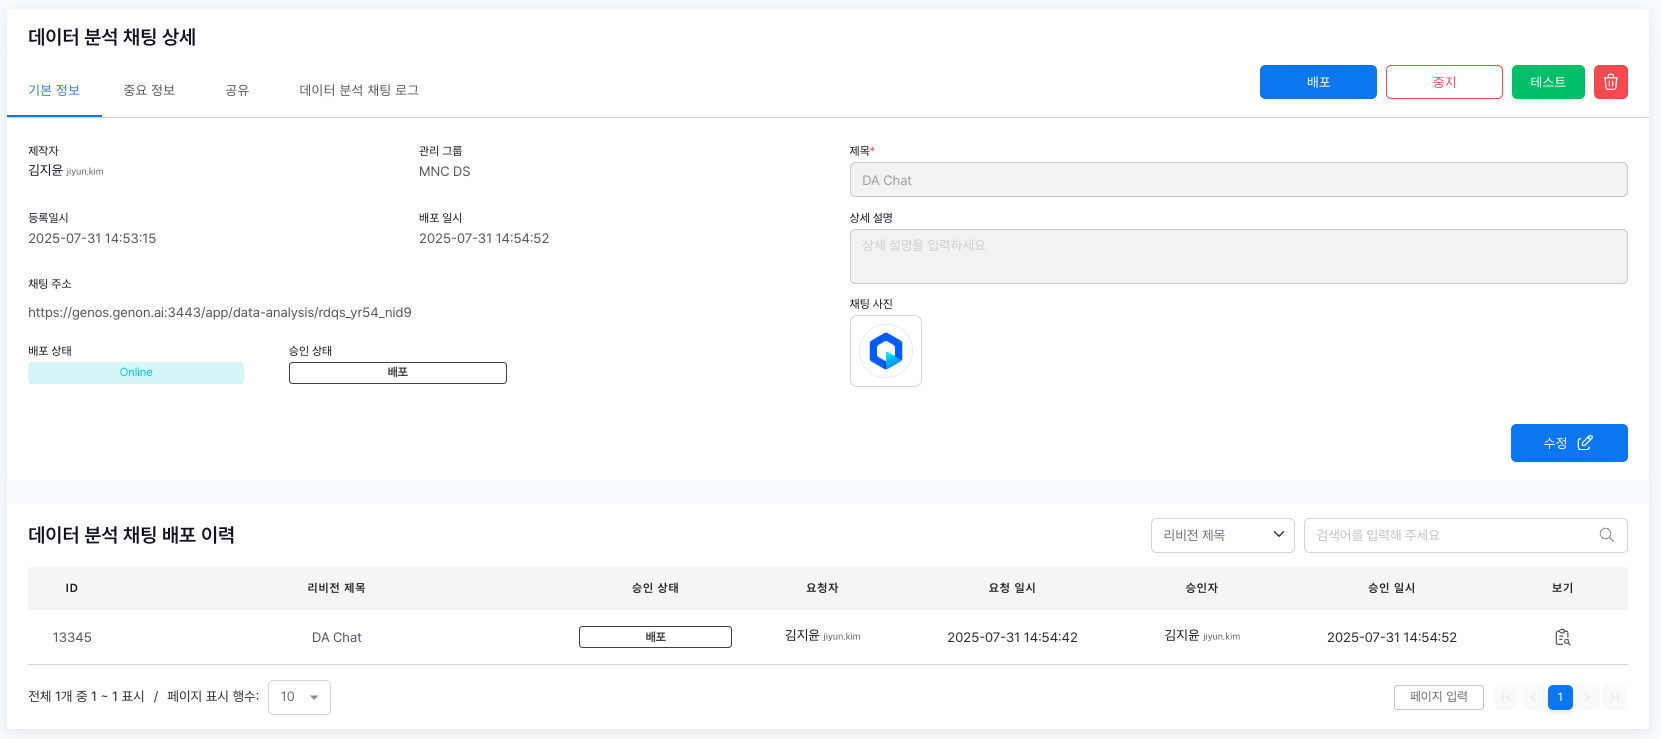
Task: Select the 데이터 분석 채팅 로그 tab
Action: pos(359,90)
